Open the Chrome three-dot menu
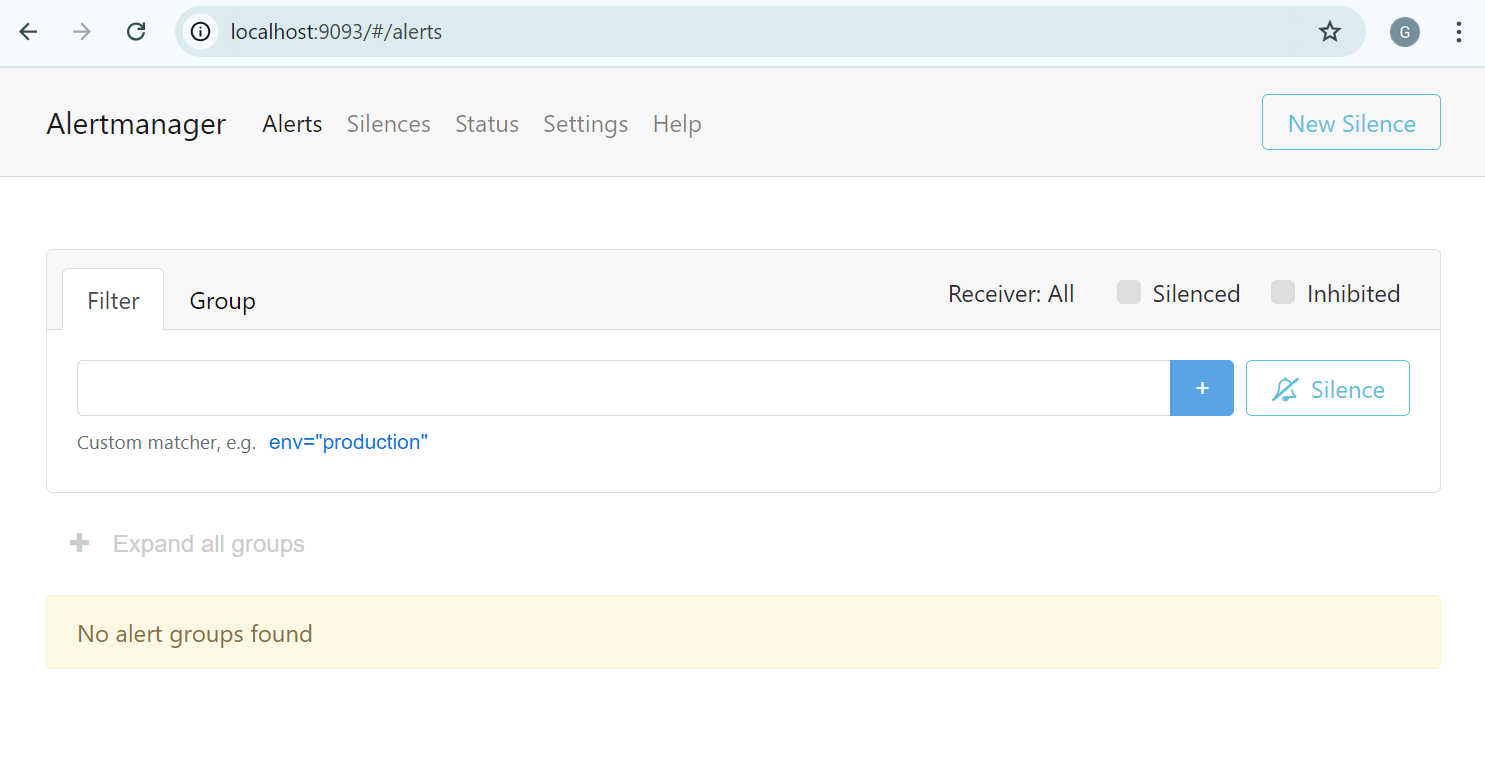The height and width of the screenshot is (774, 1485). tap(1458, 32)
